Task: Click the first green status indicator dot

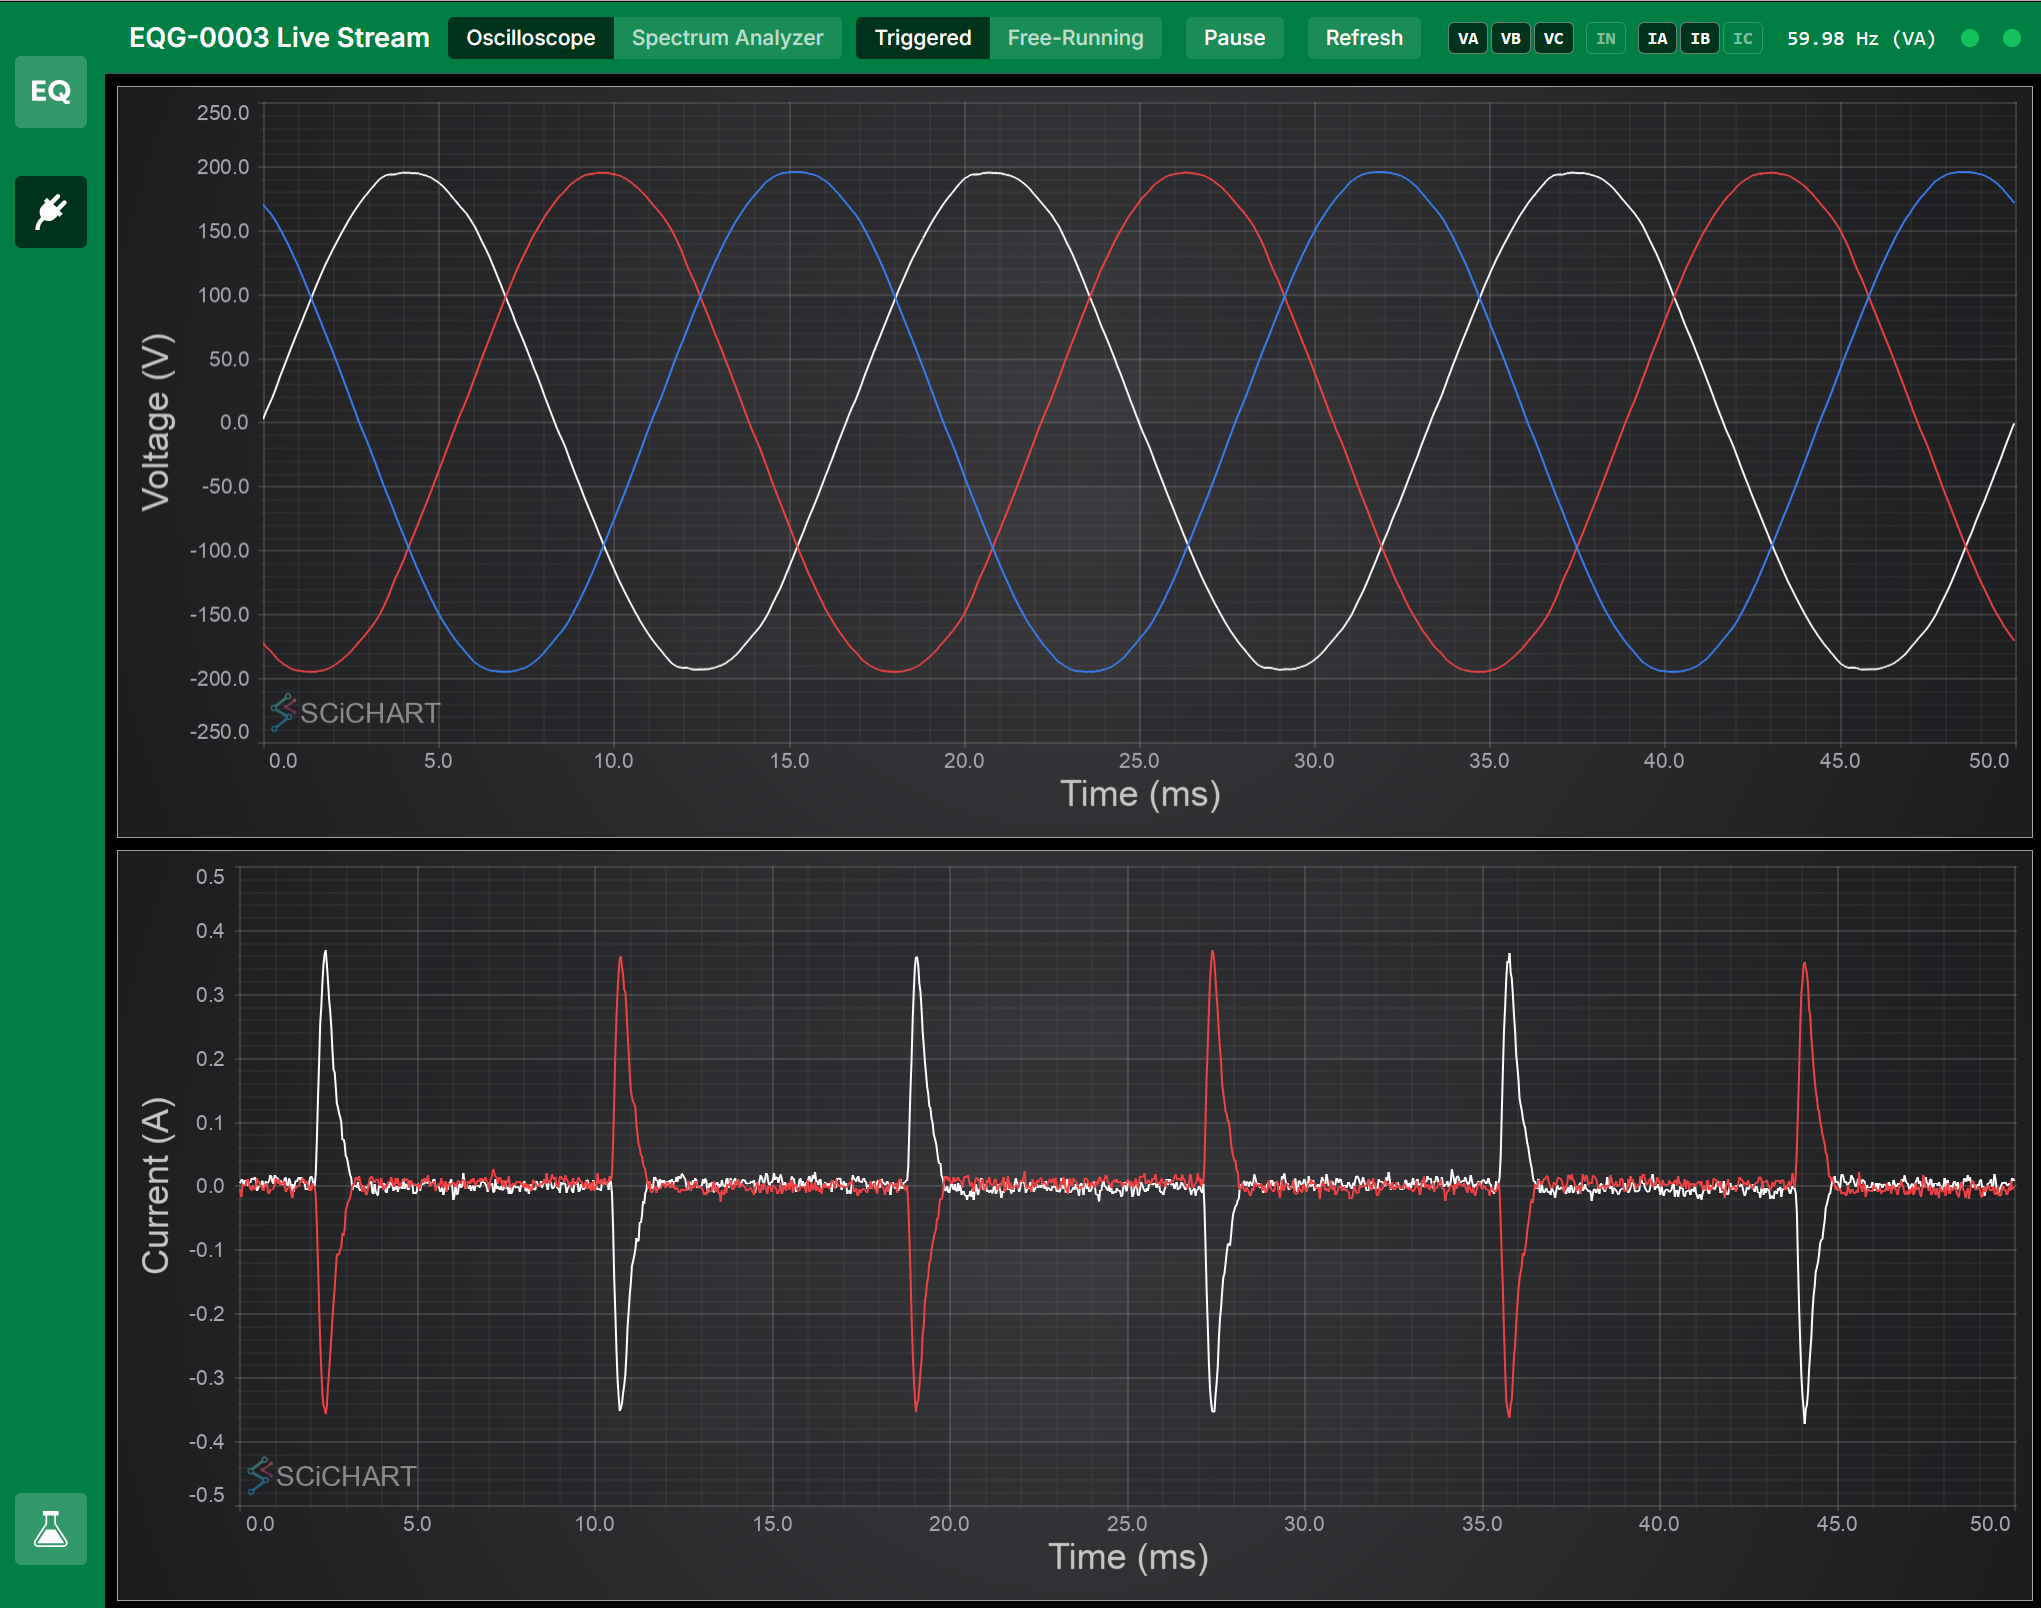Action: (x=1970, y=39)
